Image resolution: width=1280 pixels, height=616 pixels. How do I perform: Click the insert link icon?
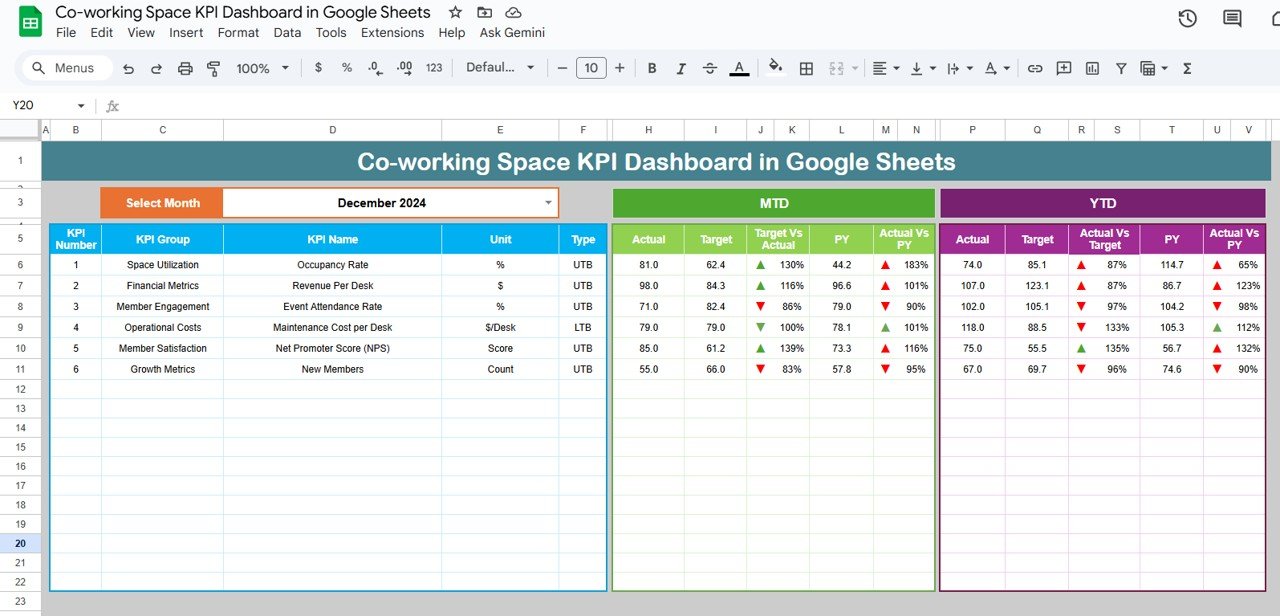(1035, 68)
